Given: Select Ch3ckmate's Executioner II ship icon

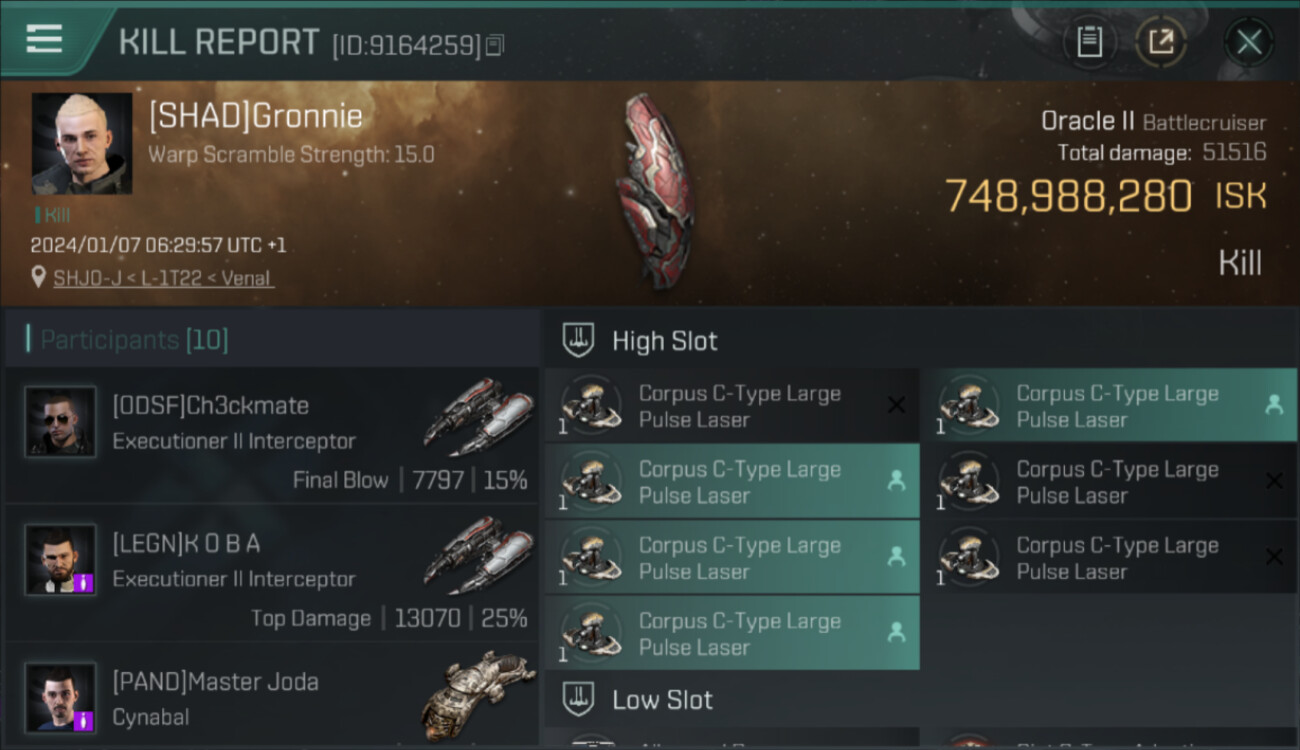Looking at the screenshot, I should click(478, 416).
